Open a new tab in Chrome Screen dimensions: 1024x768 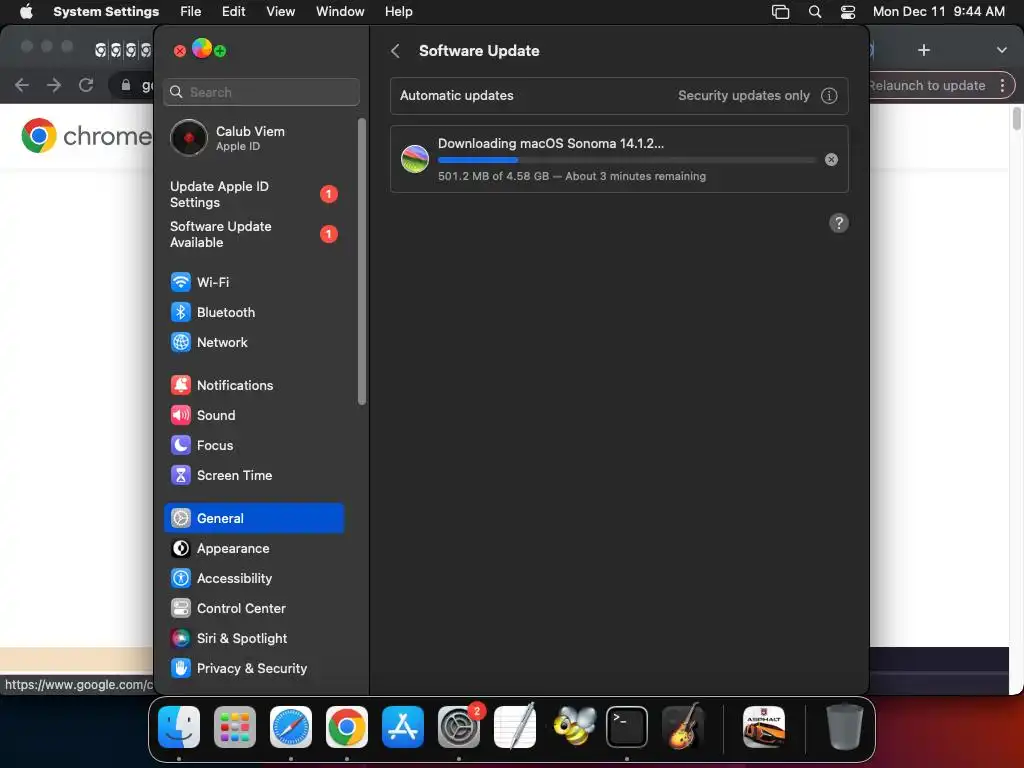pos(923,50)
